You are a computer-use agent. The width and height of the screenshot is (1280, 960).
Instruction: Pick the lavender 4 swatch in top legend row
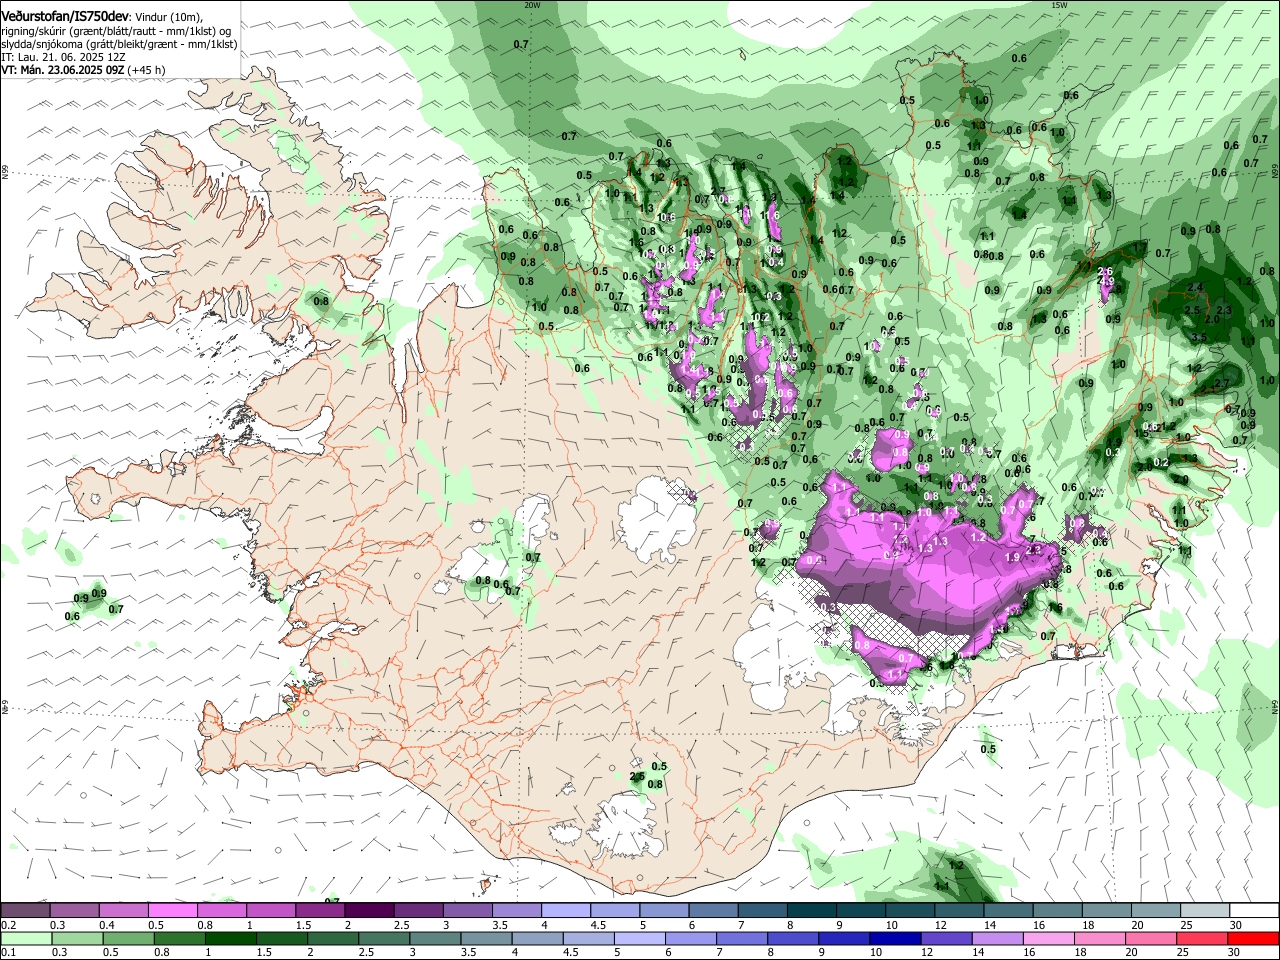[565, 911]
